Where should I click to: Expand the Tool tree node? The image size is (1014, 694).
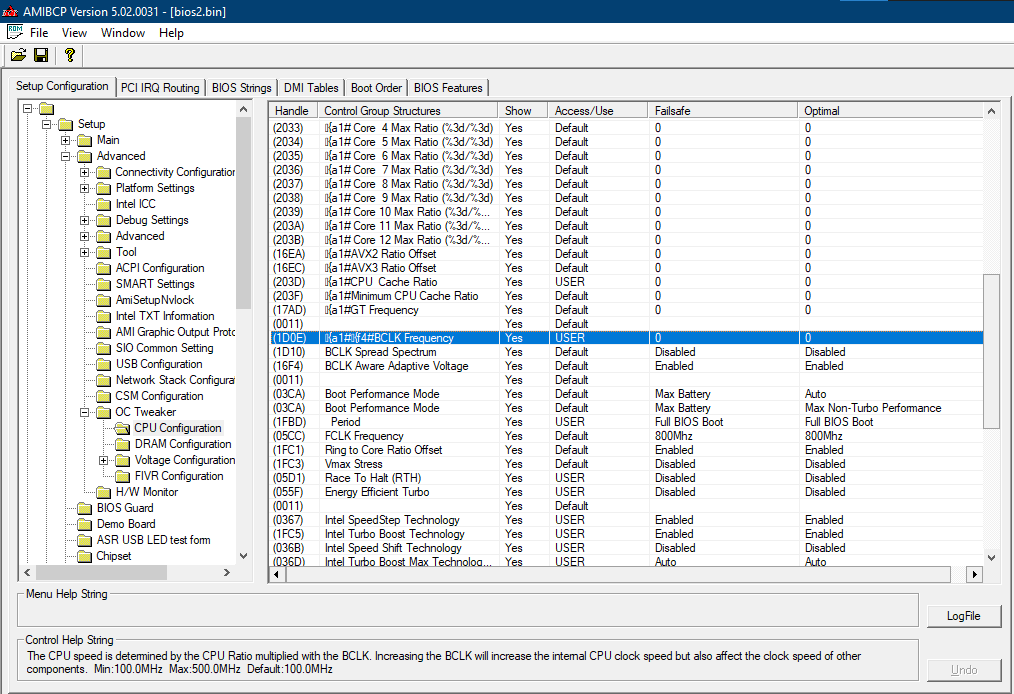tap(84, 252)
